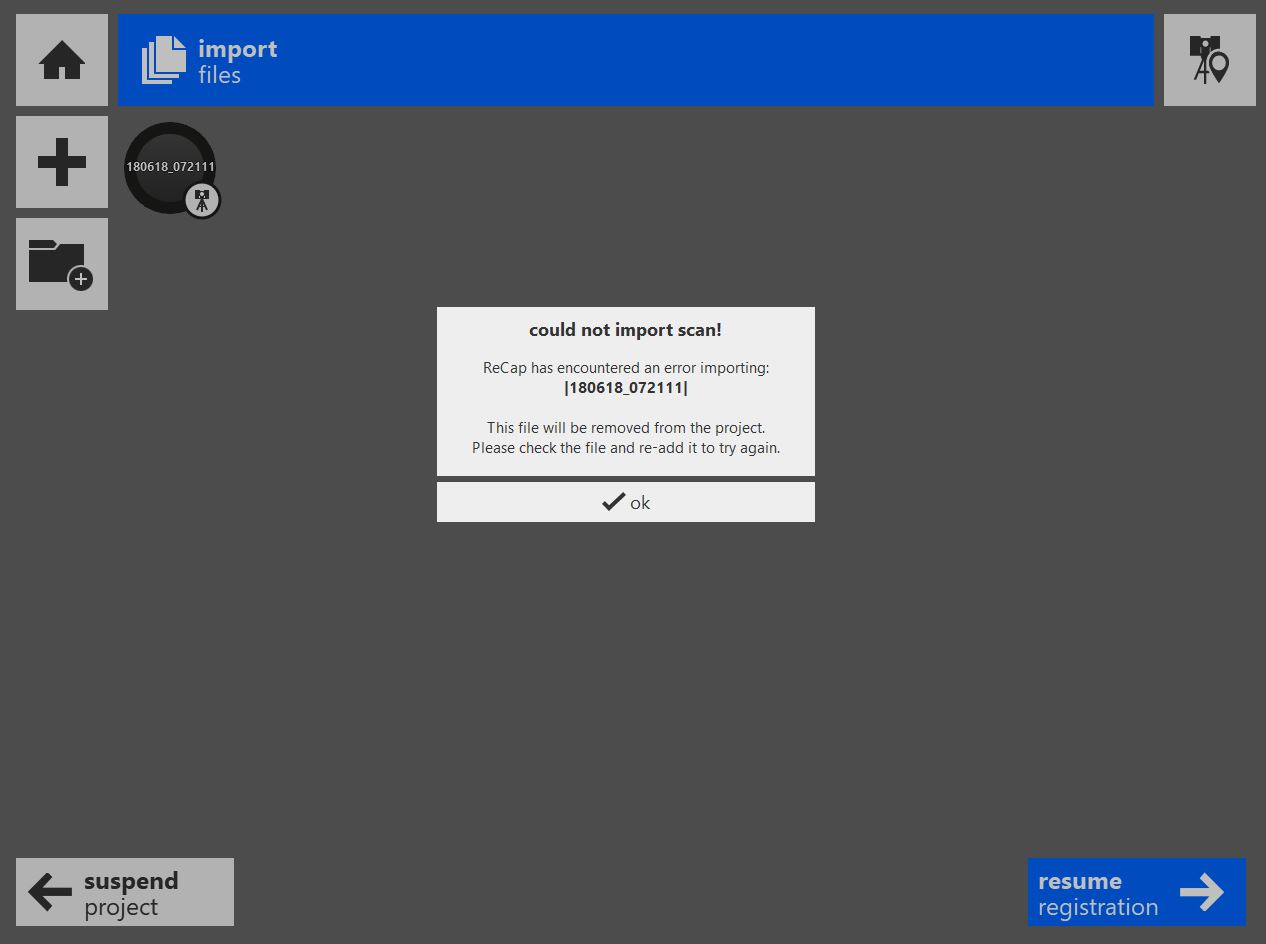Add a folder of scans icon
Image resolution: width=1266 pixels, height=944 pixels.
(x=62, y=264)
